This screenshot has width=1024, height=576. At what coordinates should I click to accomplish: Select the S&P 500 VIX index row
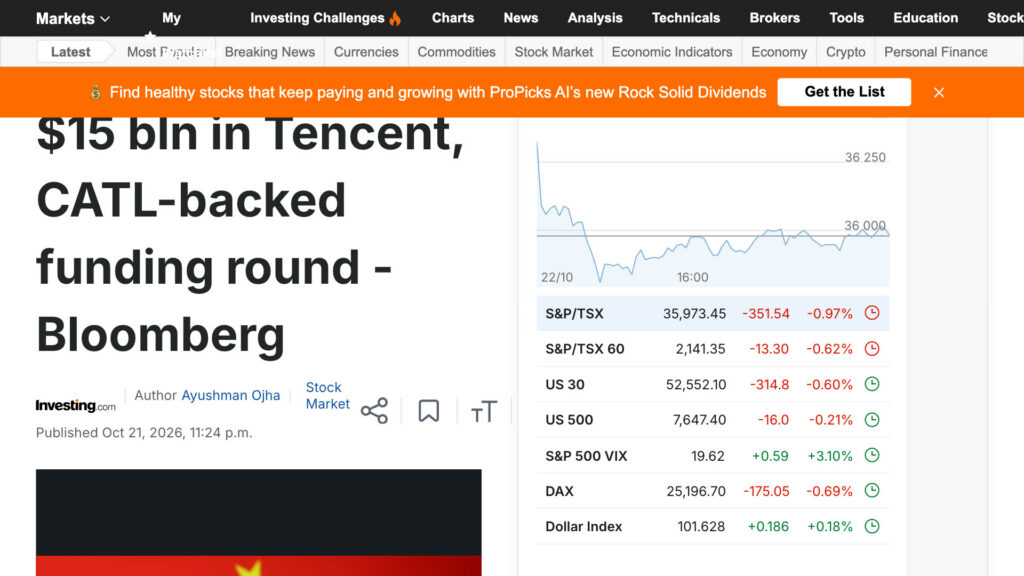(x=712, y=455)
